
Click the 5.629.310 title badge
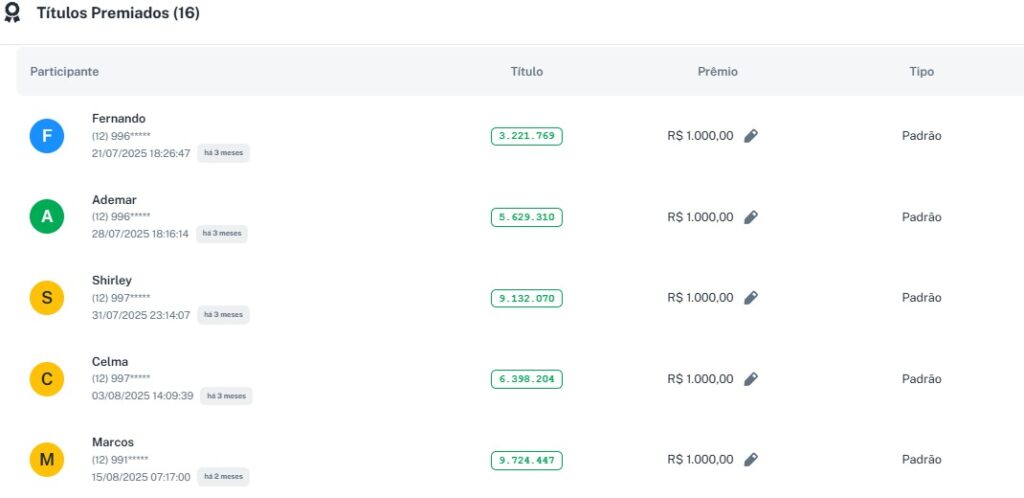[x=527, y=217]
